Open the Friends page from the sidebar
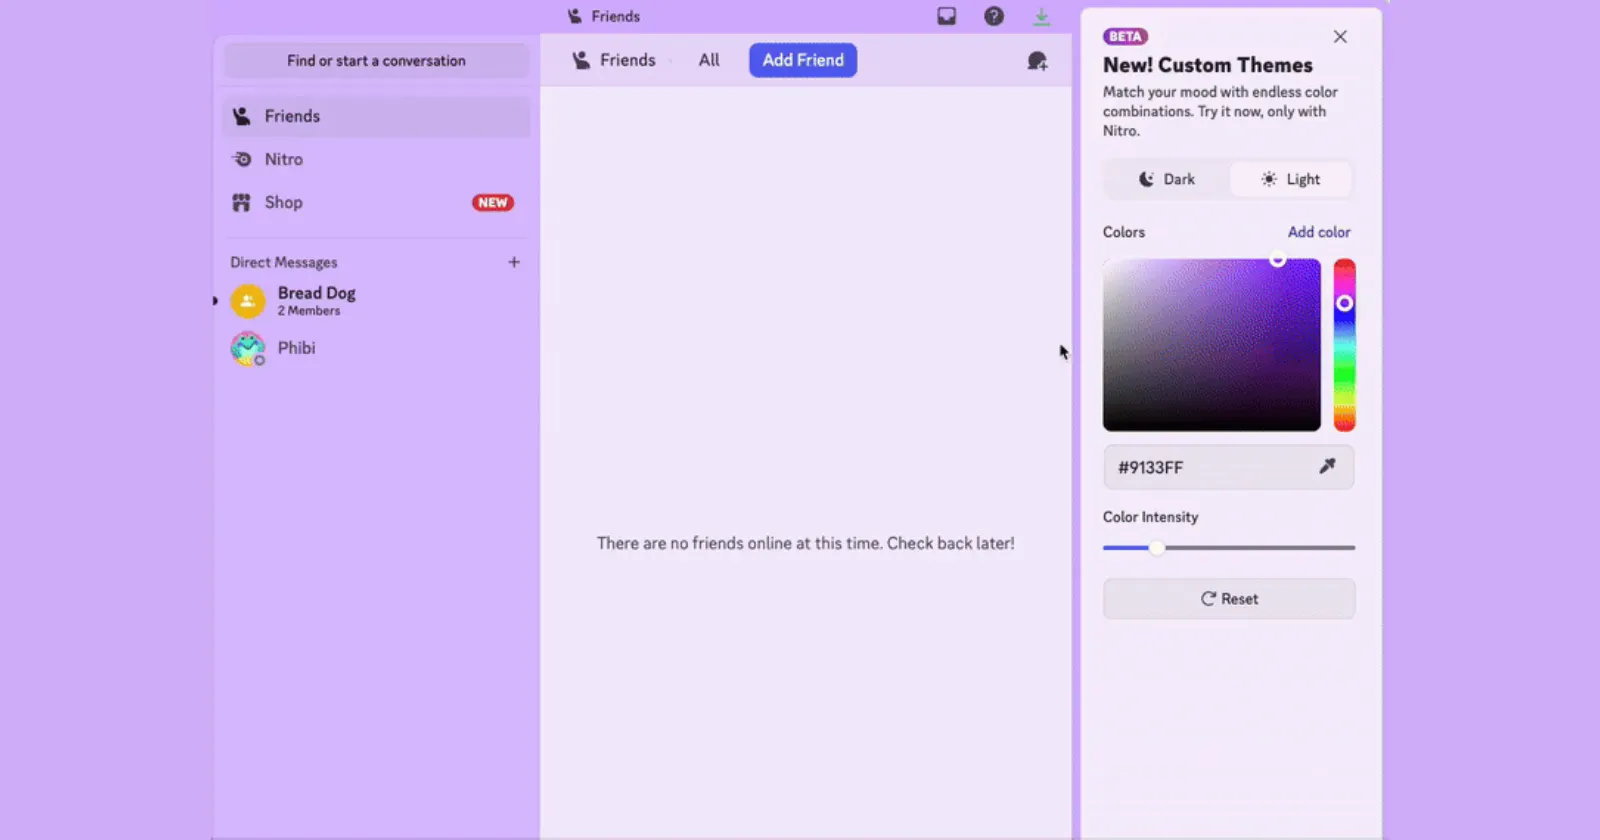This screenshot has height=840, width=1600. pyautogui.click(x=376, y=116)
